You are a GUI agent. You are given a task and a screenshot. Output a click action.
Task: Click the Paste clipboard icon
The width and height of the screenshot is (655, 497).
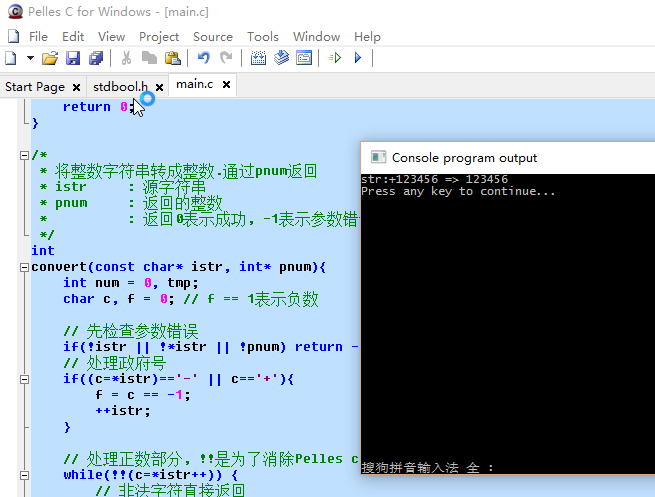173,58
